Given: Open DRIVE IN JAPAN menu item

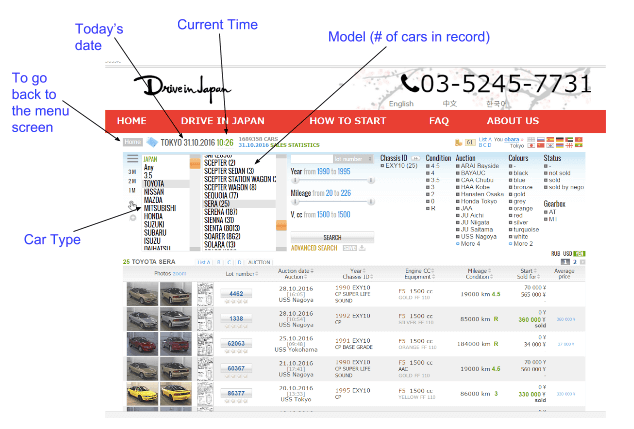Looking at the screenshot, I should point(222,120).
